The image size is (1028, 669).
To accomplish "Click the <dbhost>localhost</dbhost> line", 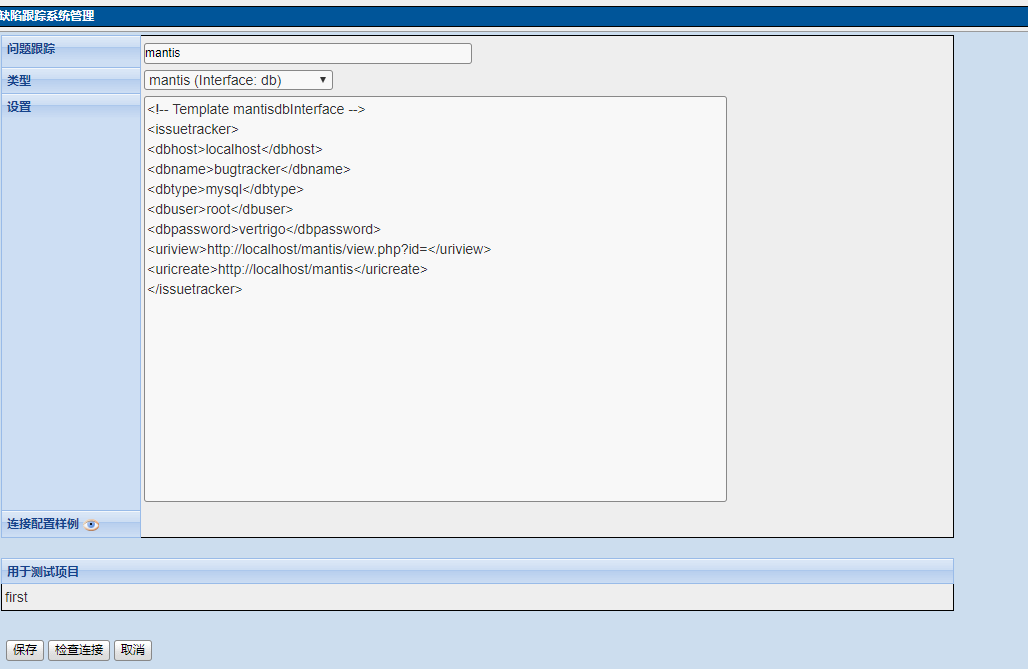I will point(235,149).
